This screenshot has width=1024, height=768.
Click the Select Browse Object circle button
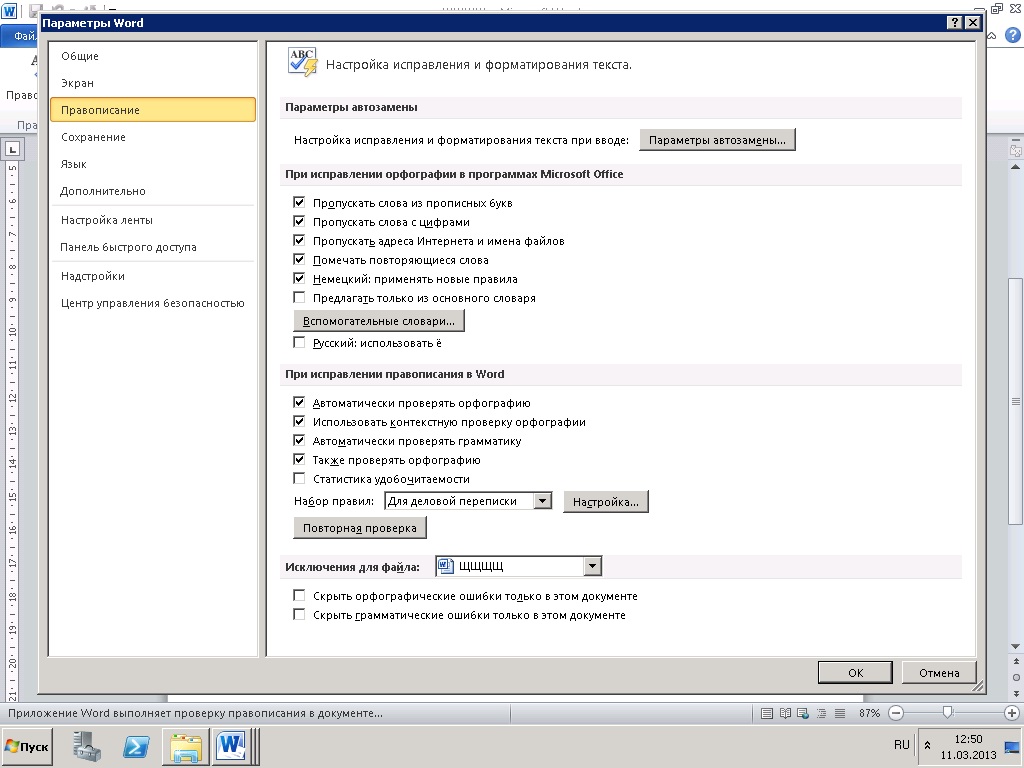(x=1016, y=677)
